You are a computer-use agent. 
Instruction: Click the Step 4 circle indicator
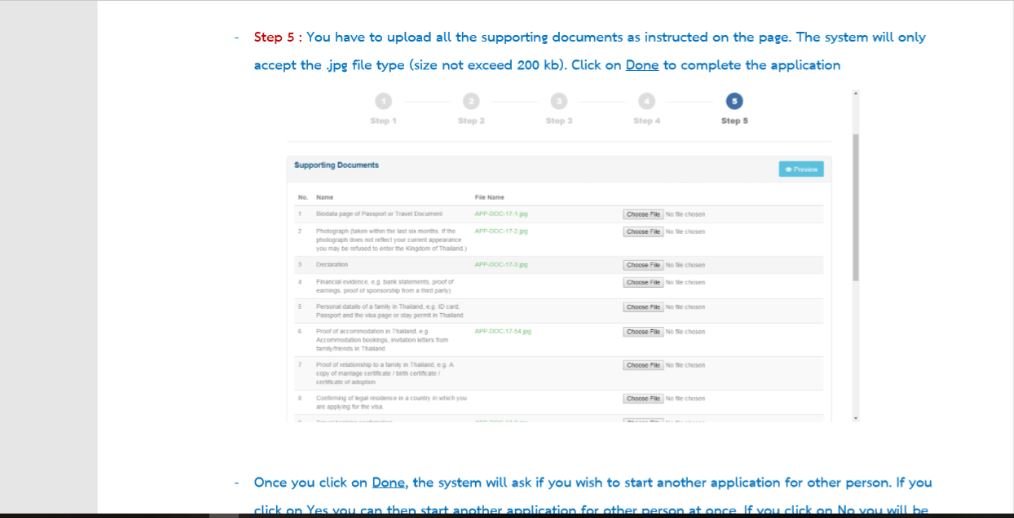pos(646,101)
